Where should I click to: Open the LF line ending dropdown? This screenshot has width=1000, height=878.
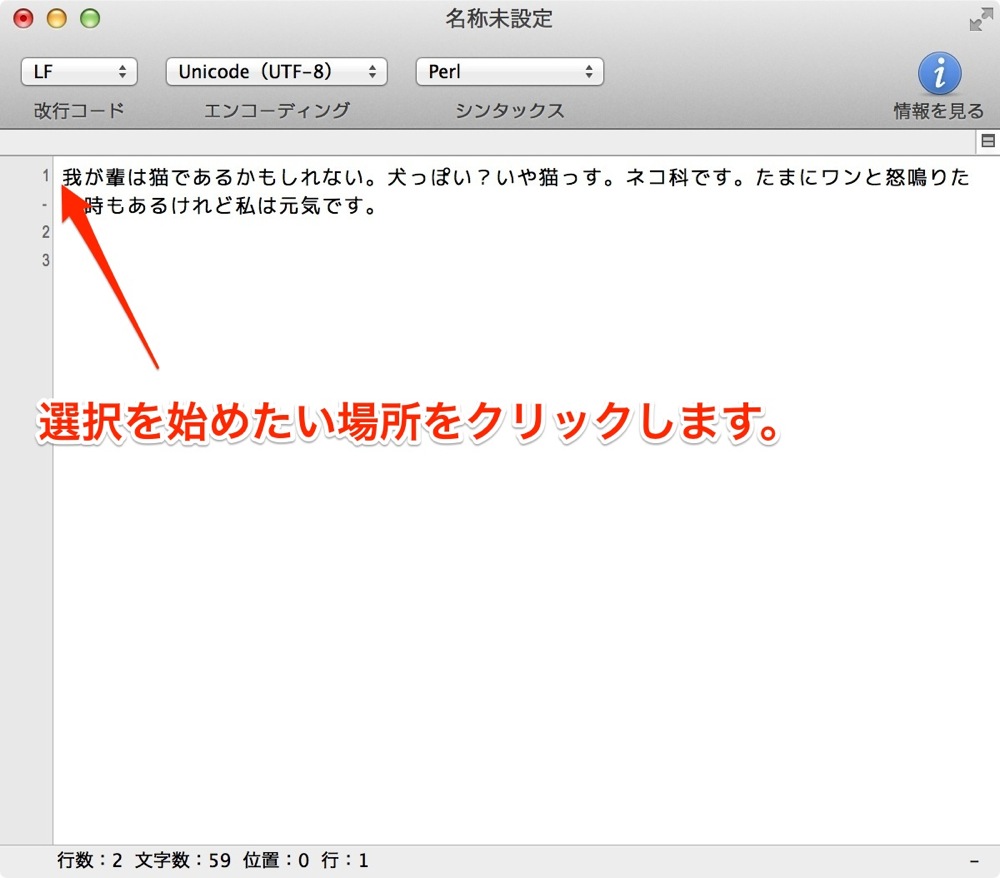[x=79, y=71]
